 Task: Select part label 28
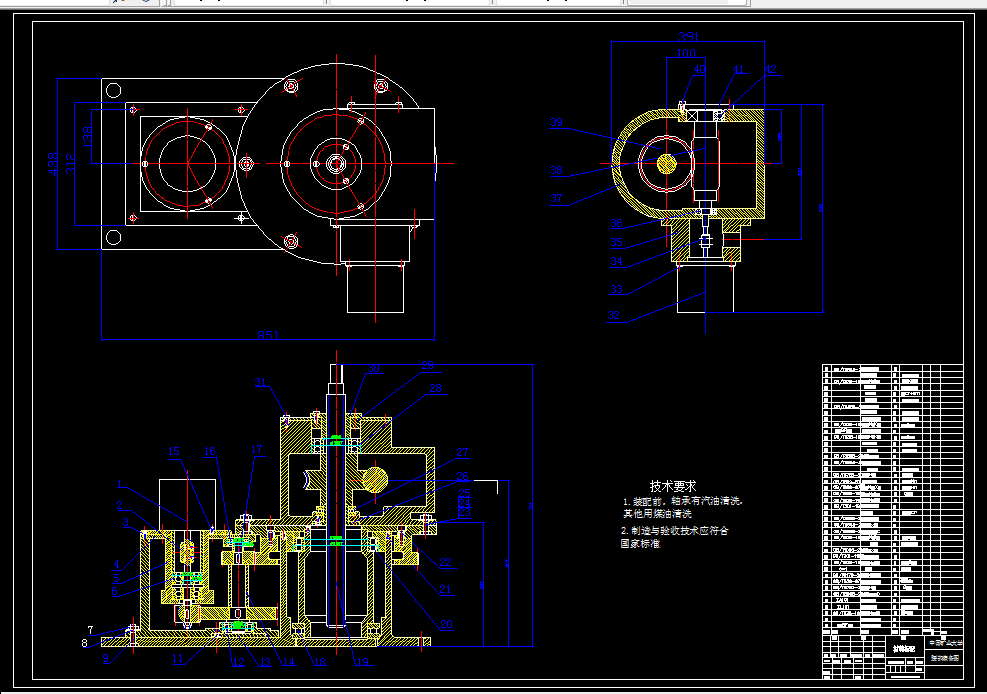pos(436,389)
